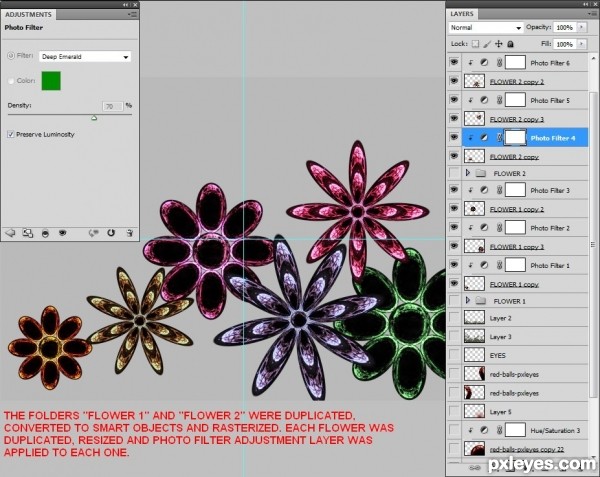Click the FLOWER 2 copy 2 layer thumbnail
This screenshot has width=600, height=477.
click(474, 81)
